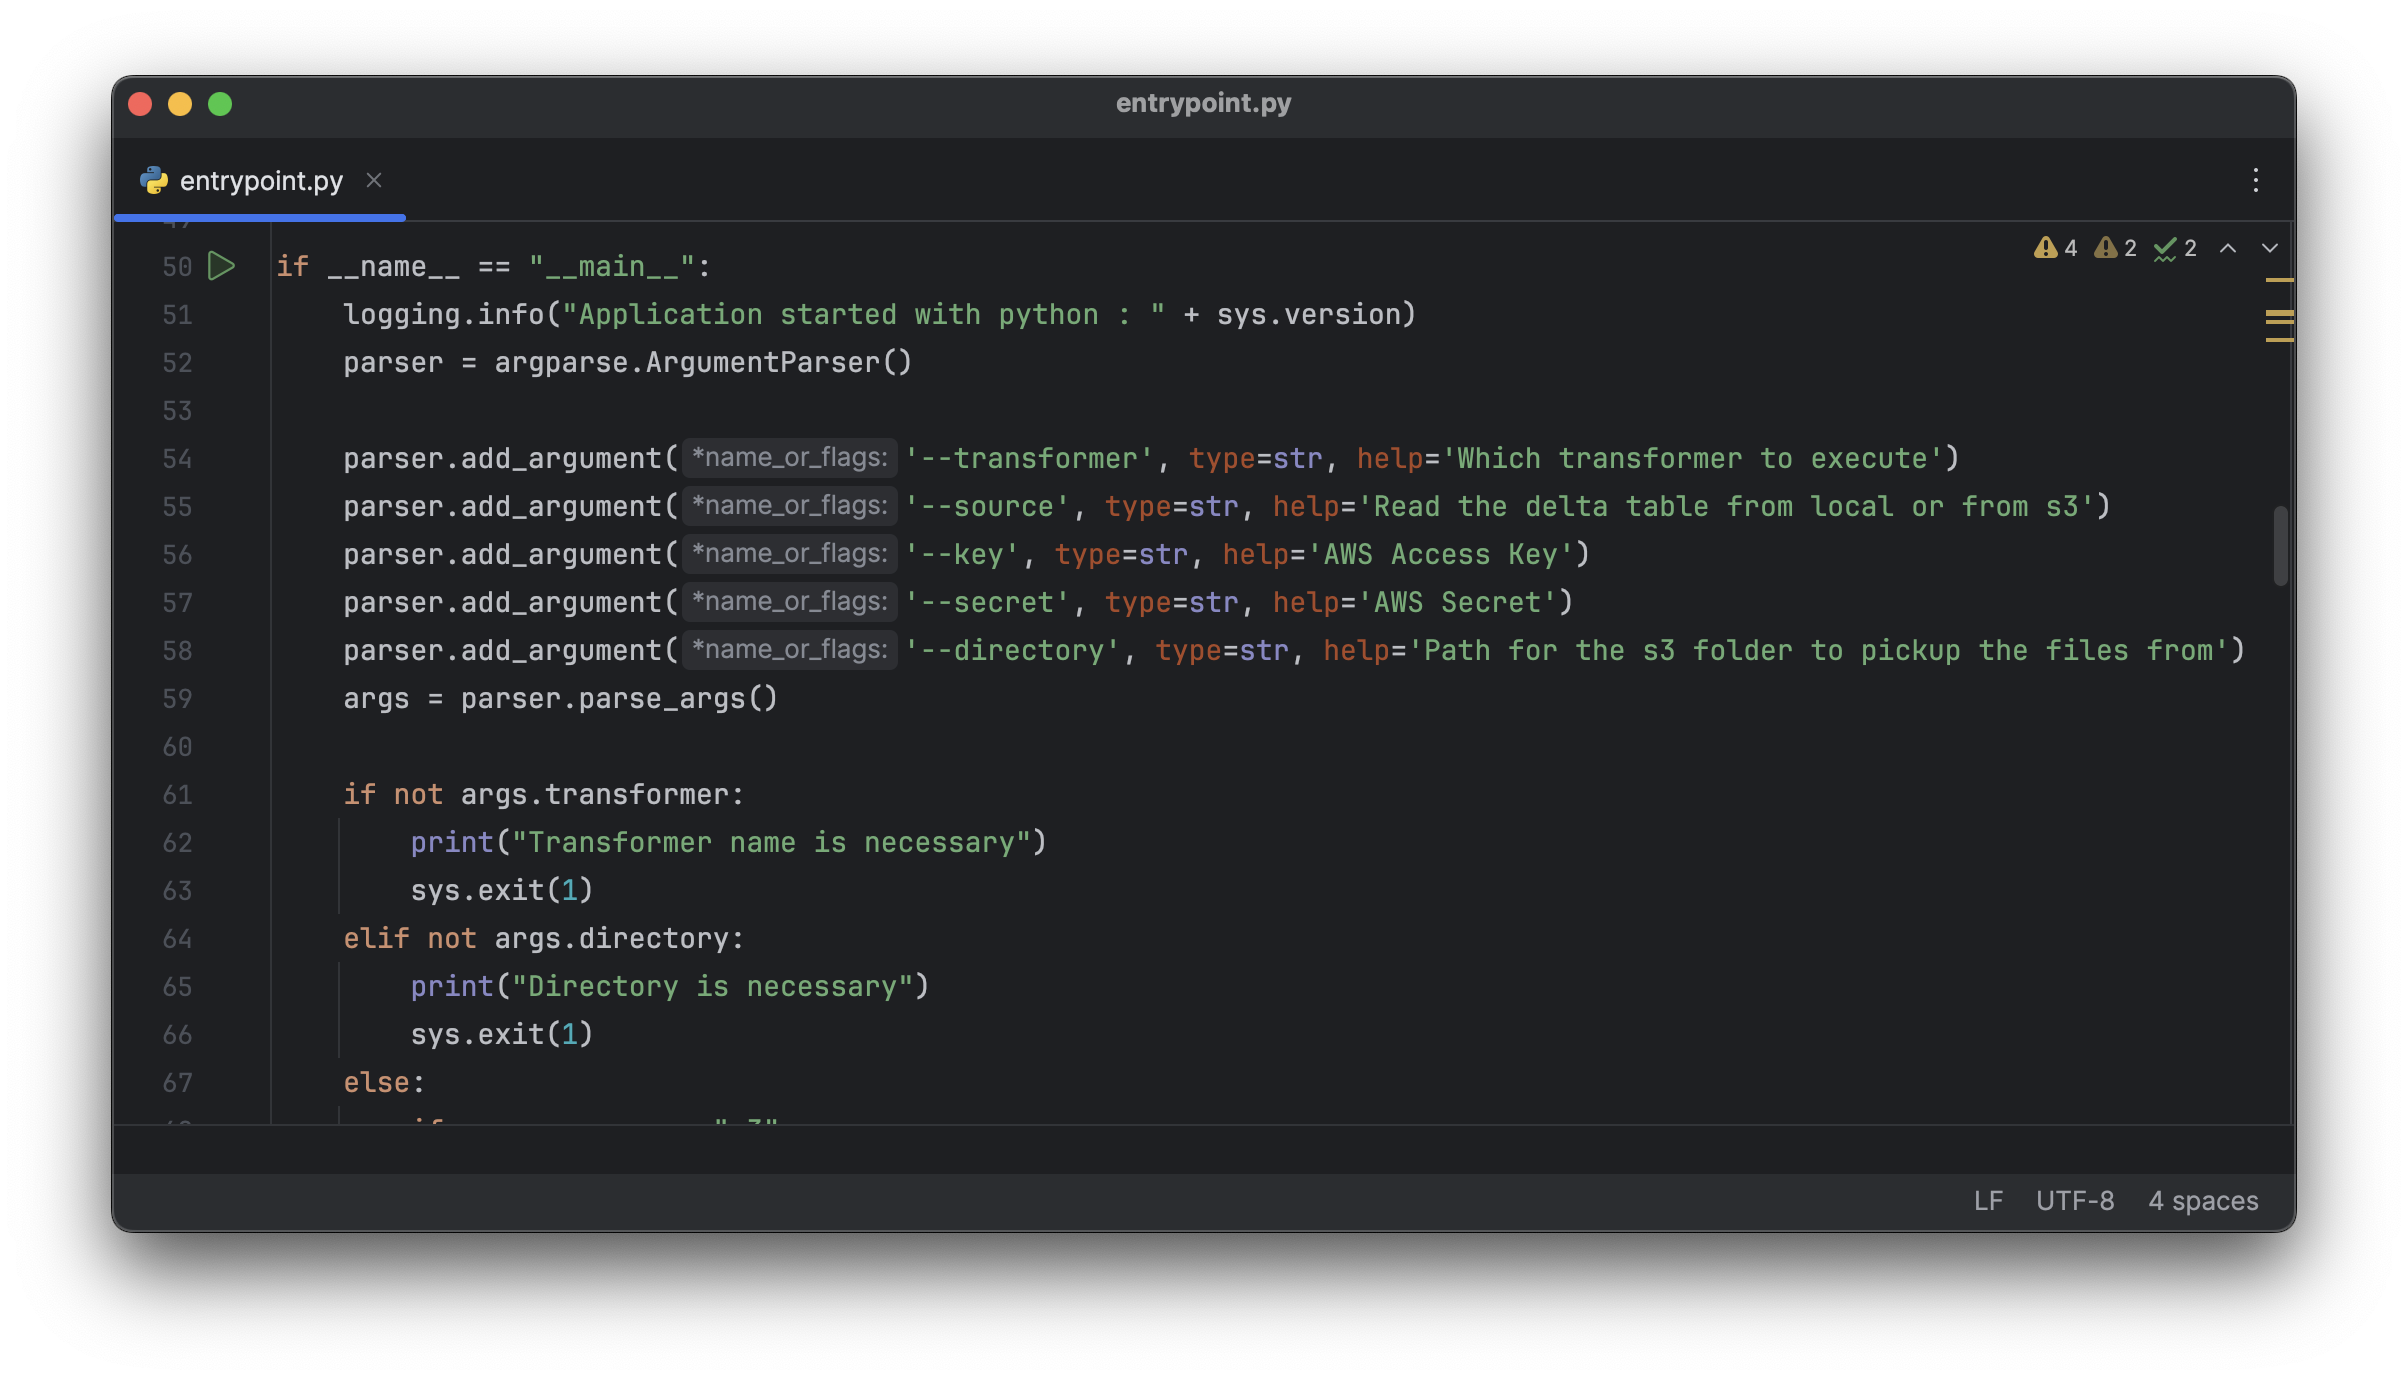Show the 2 typos indicator

[x=2175, y=248]
